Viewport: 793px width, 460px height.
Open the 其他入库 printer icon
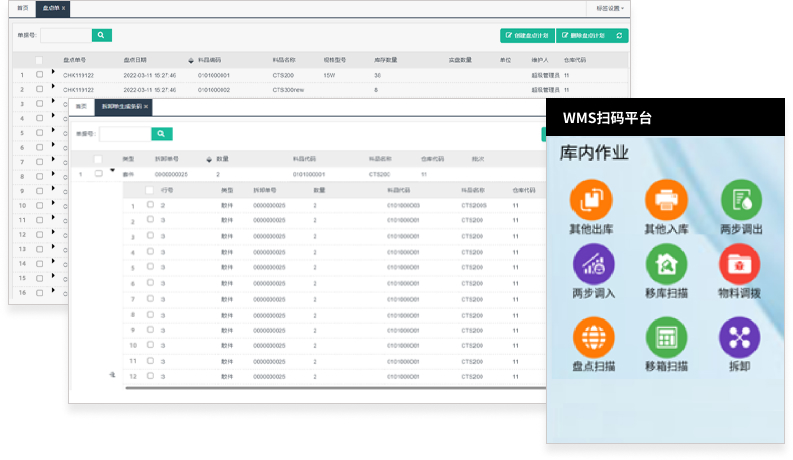click(x=667, y=199)
